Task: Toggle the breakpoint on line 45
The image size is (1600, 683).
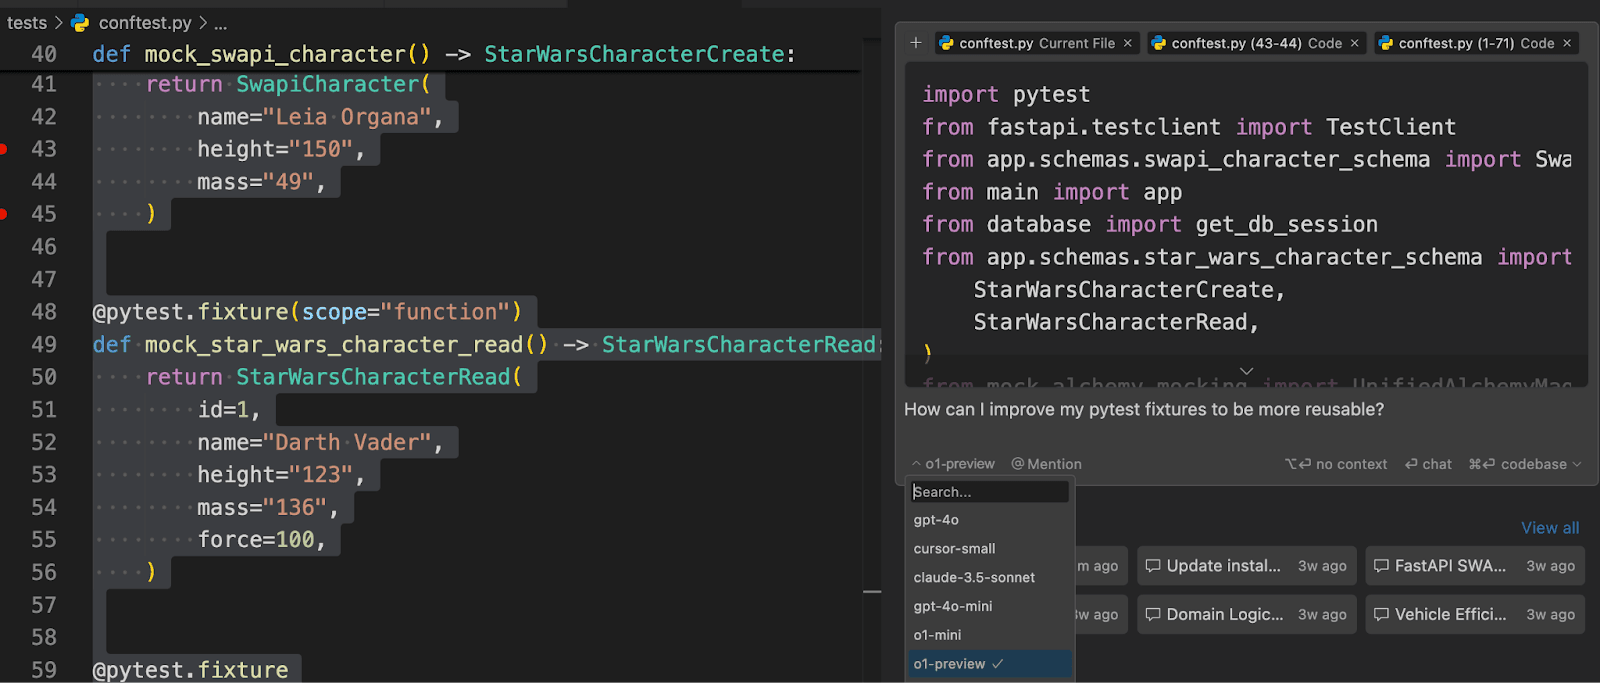Action: click(4, 214)
